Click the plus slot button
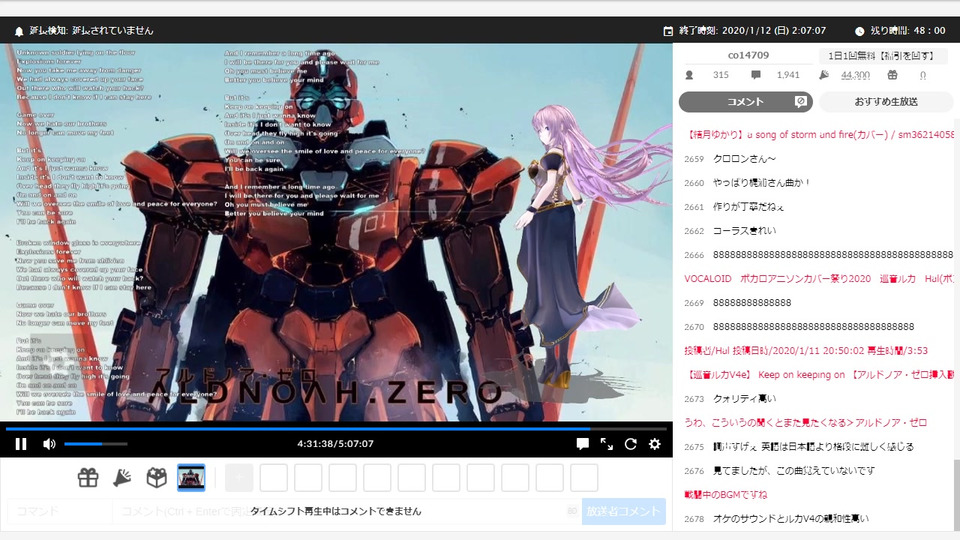 (239, 478)
